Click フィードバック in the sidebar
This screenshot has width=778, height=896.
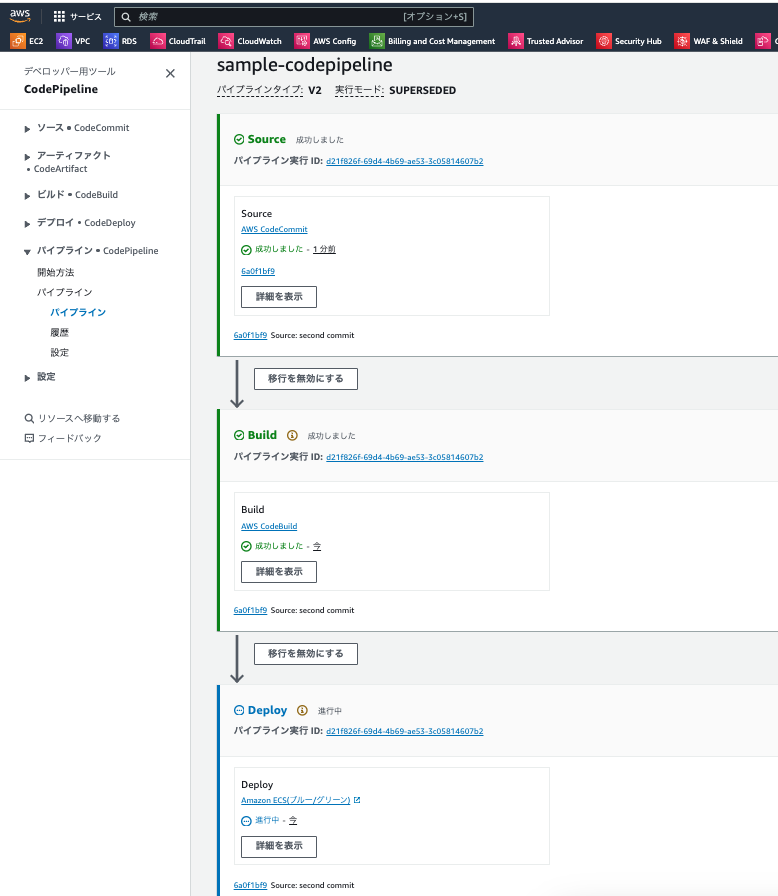(x=70, y=438)
